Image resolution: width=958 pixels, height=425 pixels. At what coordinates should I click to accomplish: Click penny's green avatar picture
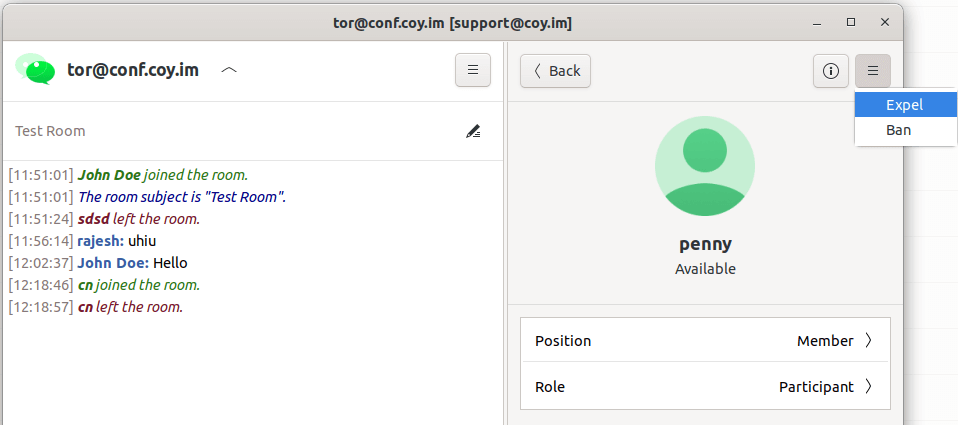coord(705,166)
